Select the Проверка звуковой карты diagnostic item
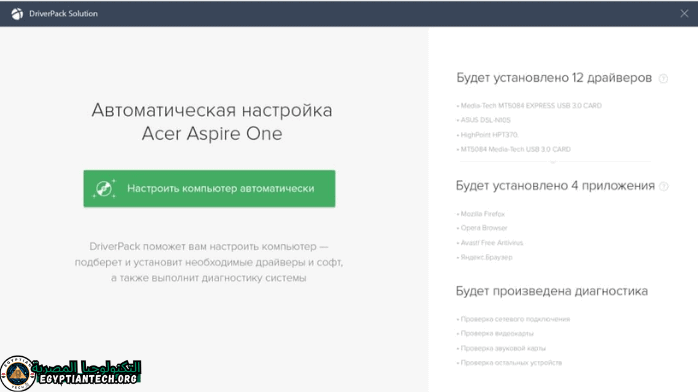The height and width of the screenshot is (392, 698). tap(503, 348)
